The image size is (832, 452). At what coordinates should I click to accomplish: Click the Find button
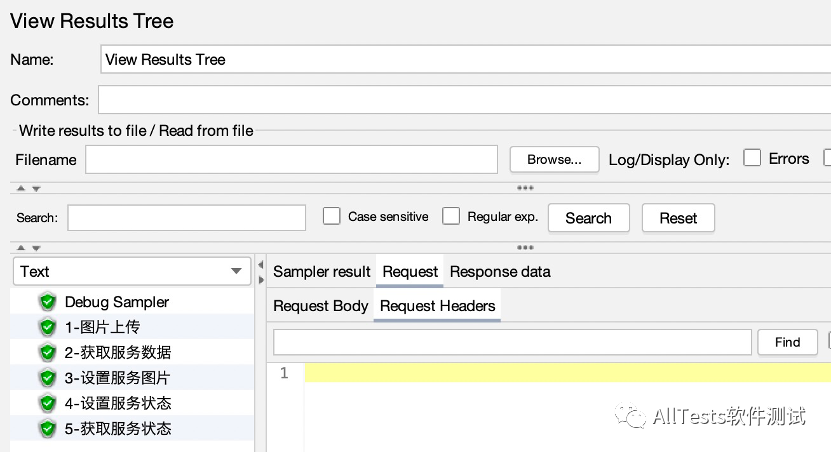787,342
